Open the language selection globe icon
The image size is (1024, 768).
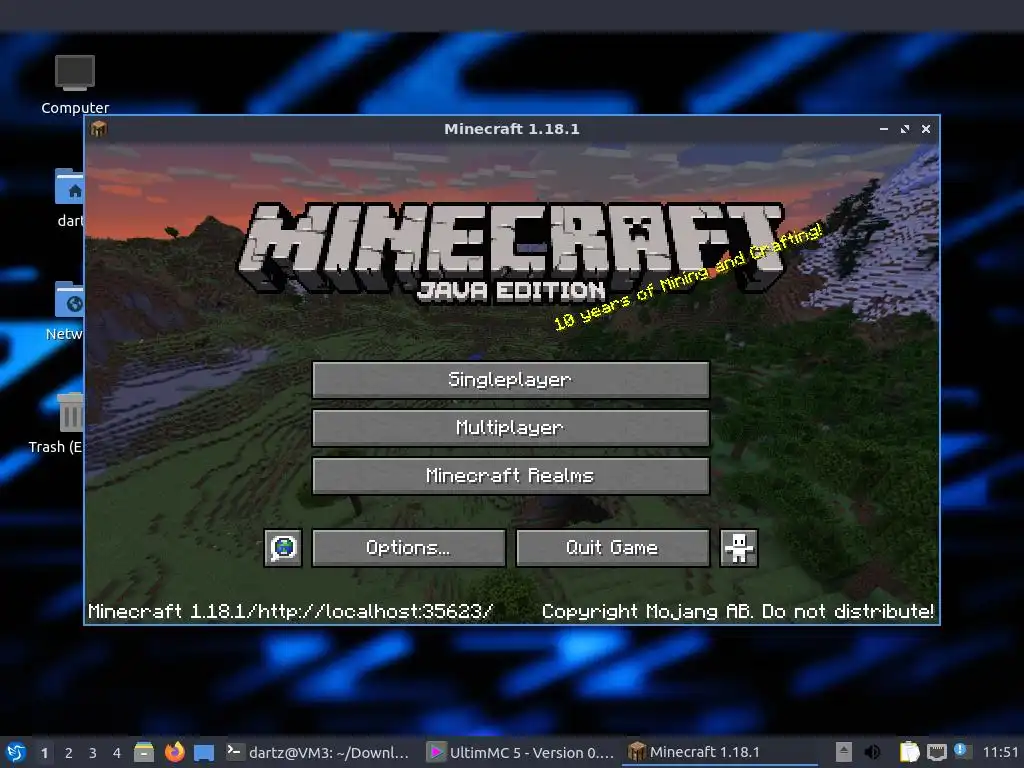click(283, 547)
